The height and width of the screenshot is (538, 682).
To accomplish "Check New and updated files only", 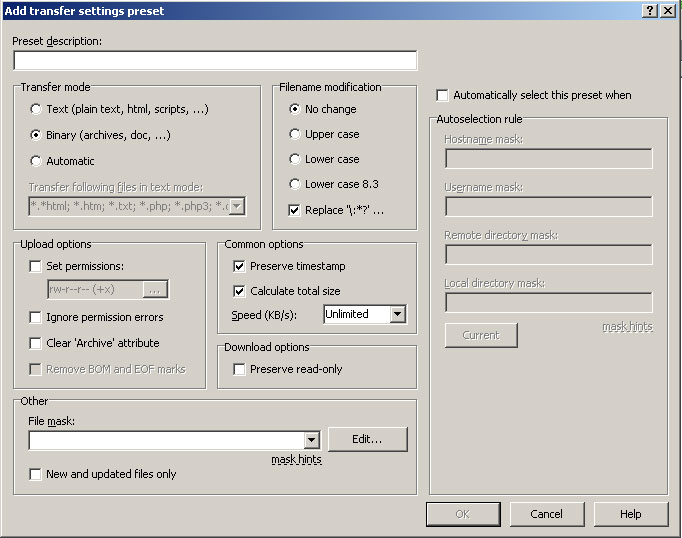I will (36, 474).
